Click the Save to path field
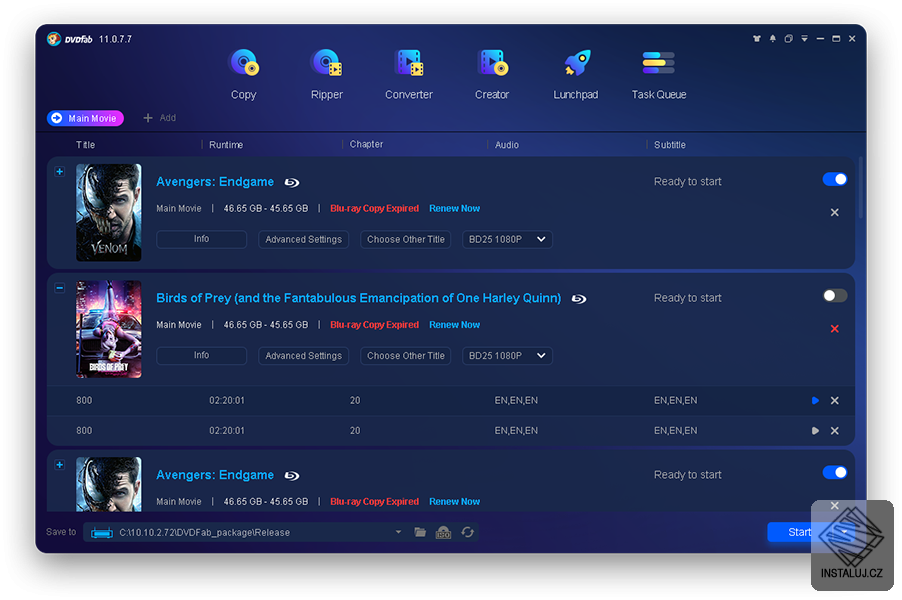 (246, 532)
